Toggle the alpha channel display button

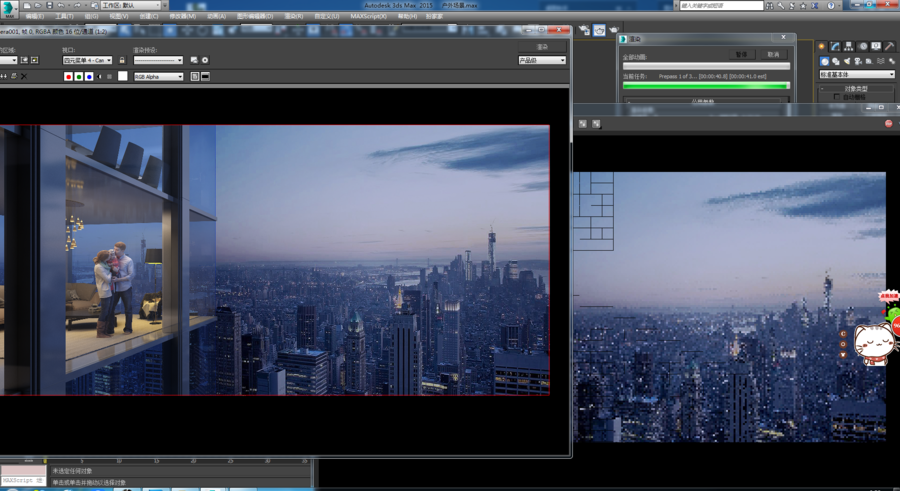[99, 76]
